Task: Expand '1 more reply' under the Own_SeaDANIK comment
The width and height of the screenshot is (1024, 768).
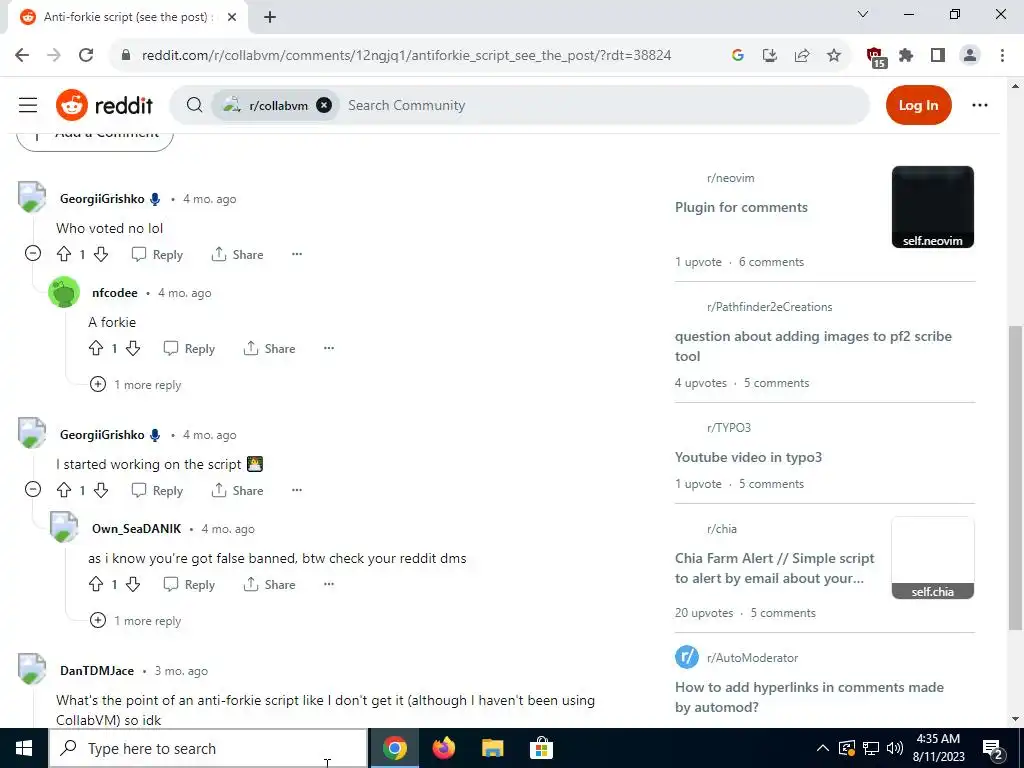Action: pyautogui.click(x=136, y=620)
